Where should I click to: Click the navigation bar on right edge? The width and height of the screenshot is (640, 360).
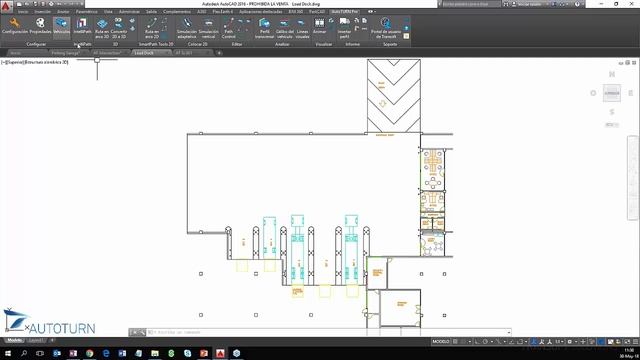tap(633, 178)
